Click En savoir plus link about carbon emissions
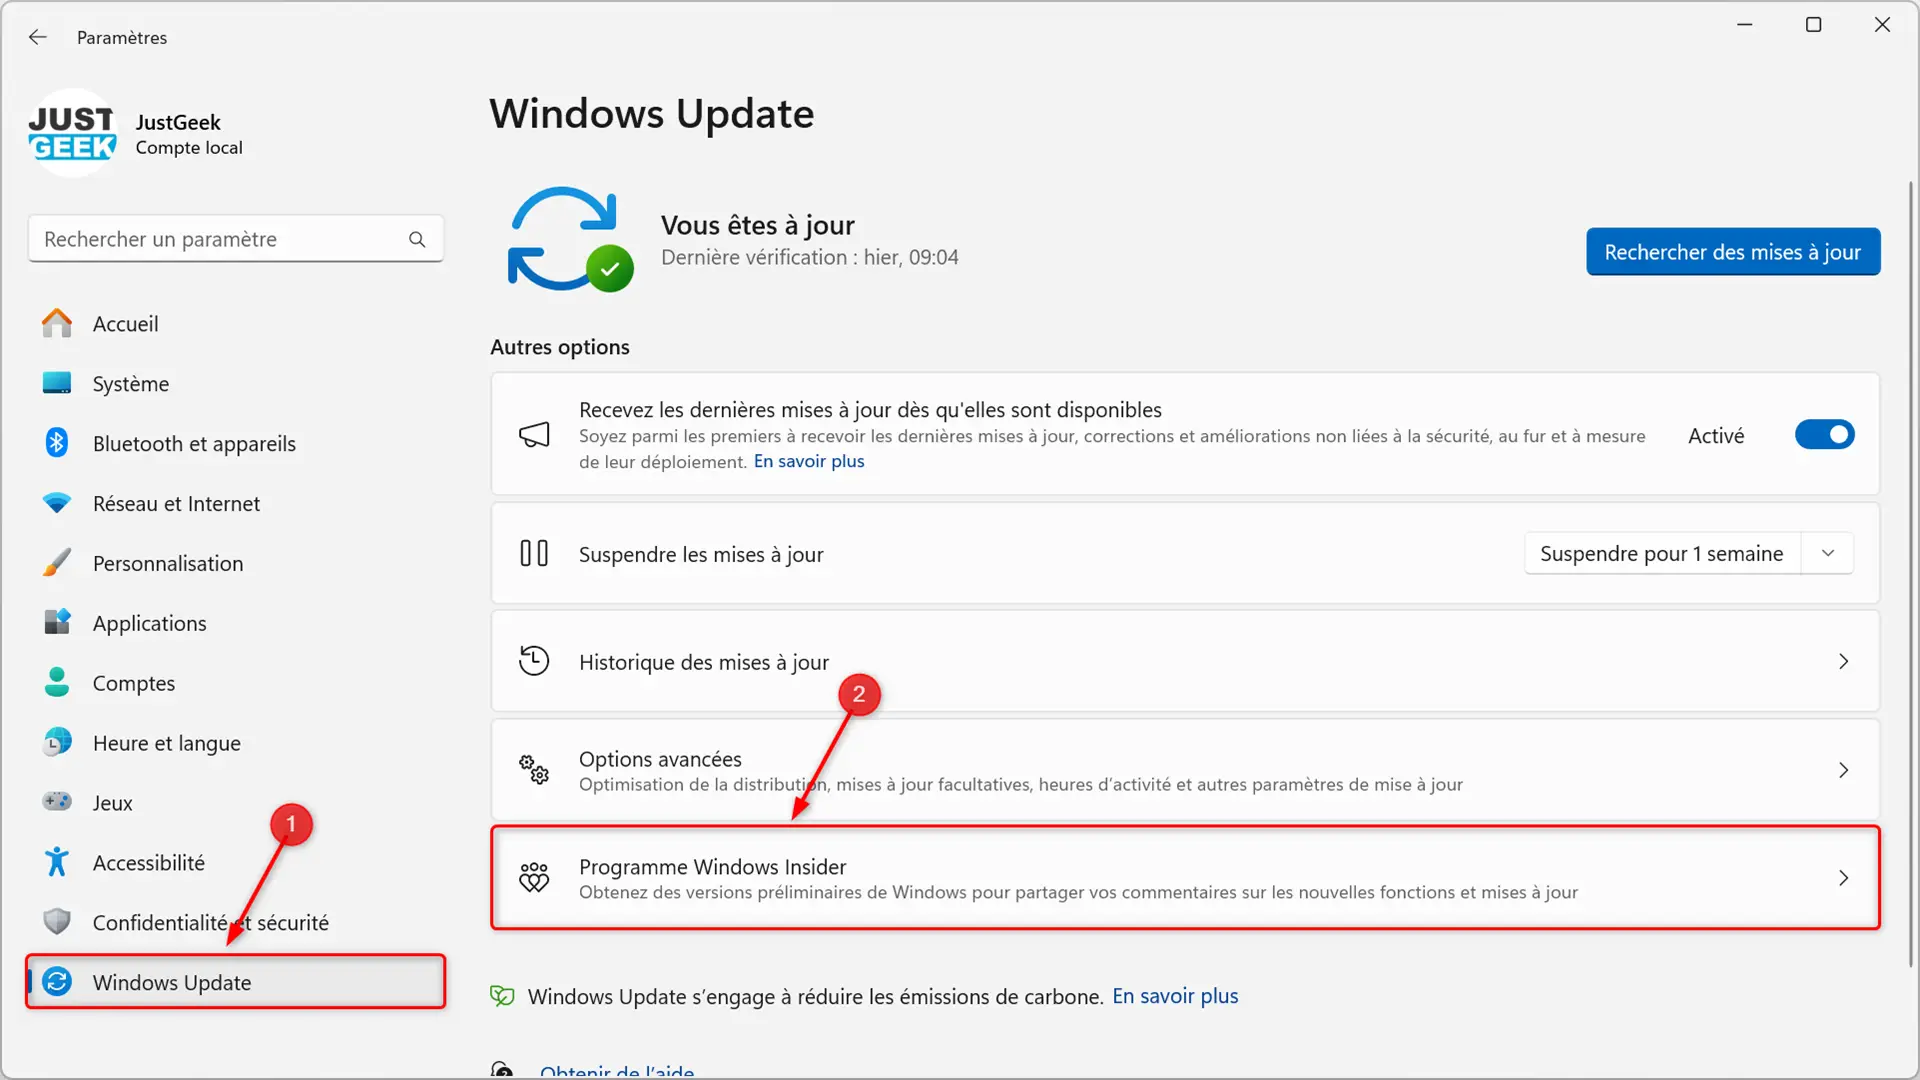This screenshot has height=1080, width=1920. 1175,996
